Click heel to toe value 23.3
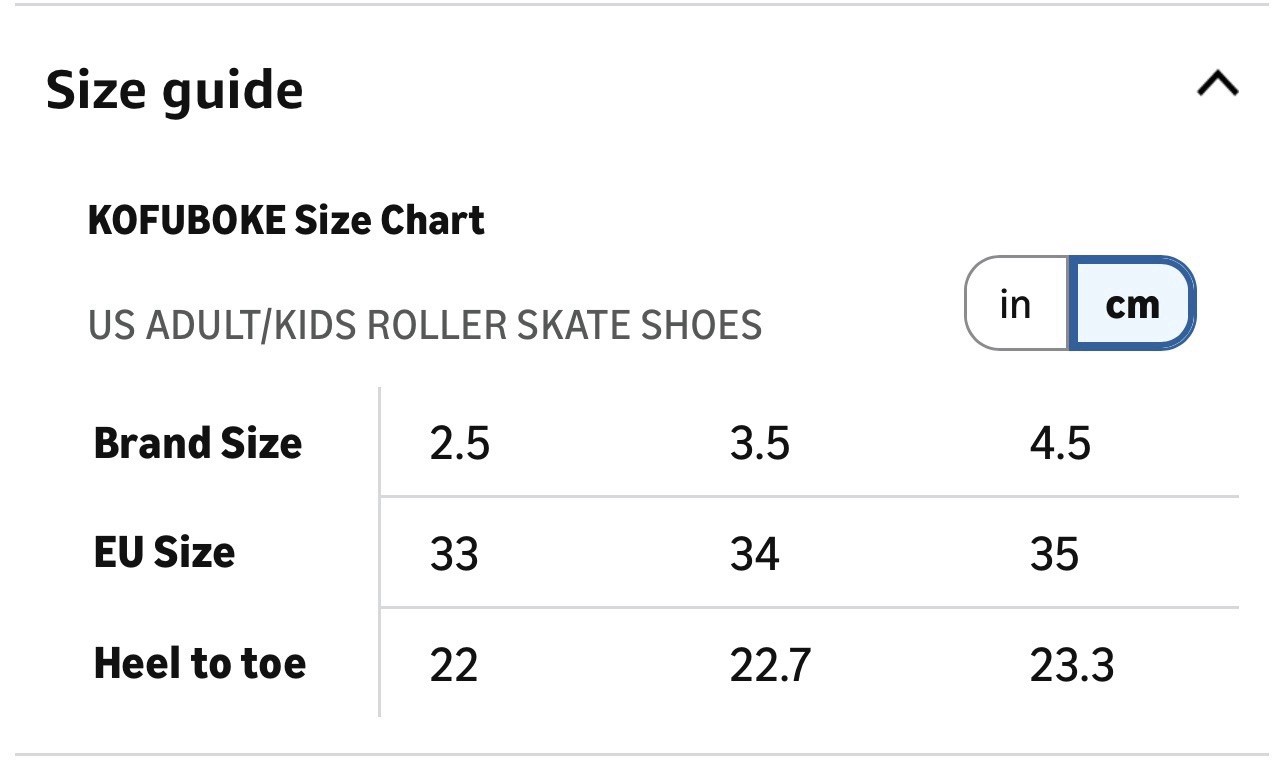 [1071, 665]
